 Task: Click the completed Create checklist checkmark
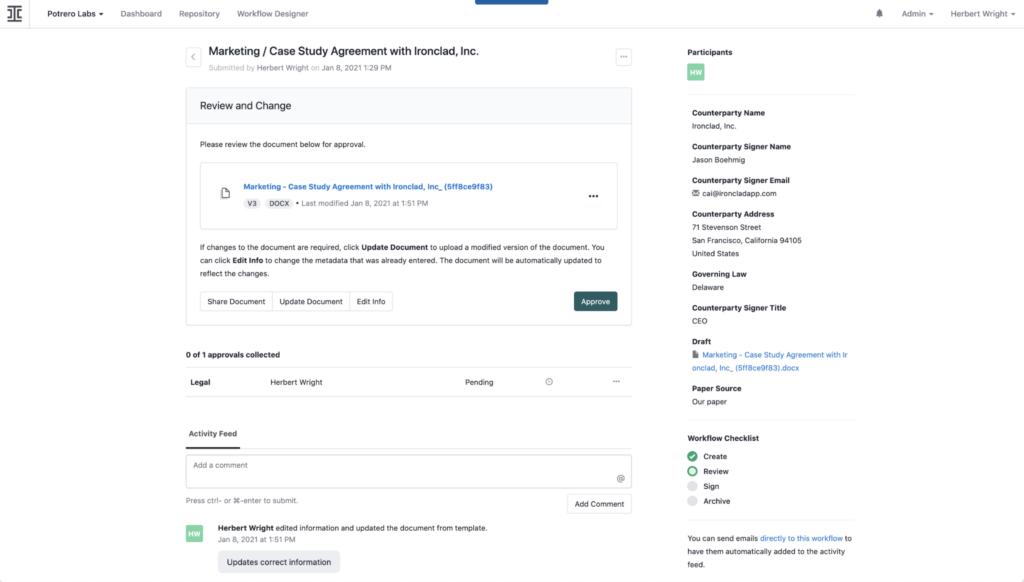(x=693, y=456)
